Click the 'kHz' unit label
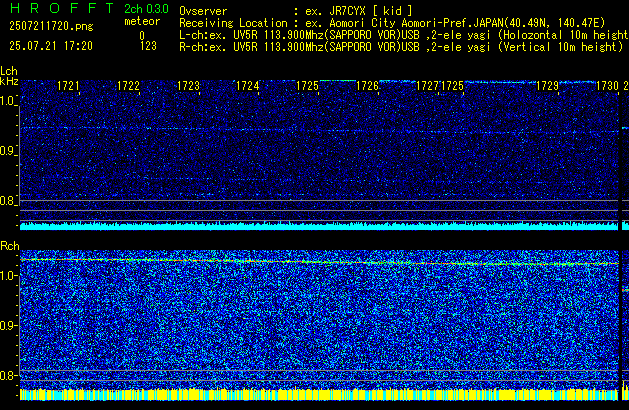Viewport: 629px width, 410px height. tap(9, 81)
